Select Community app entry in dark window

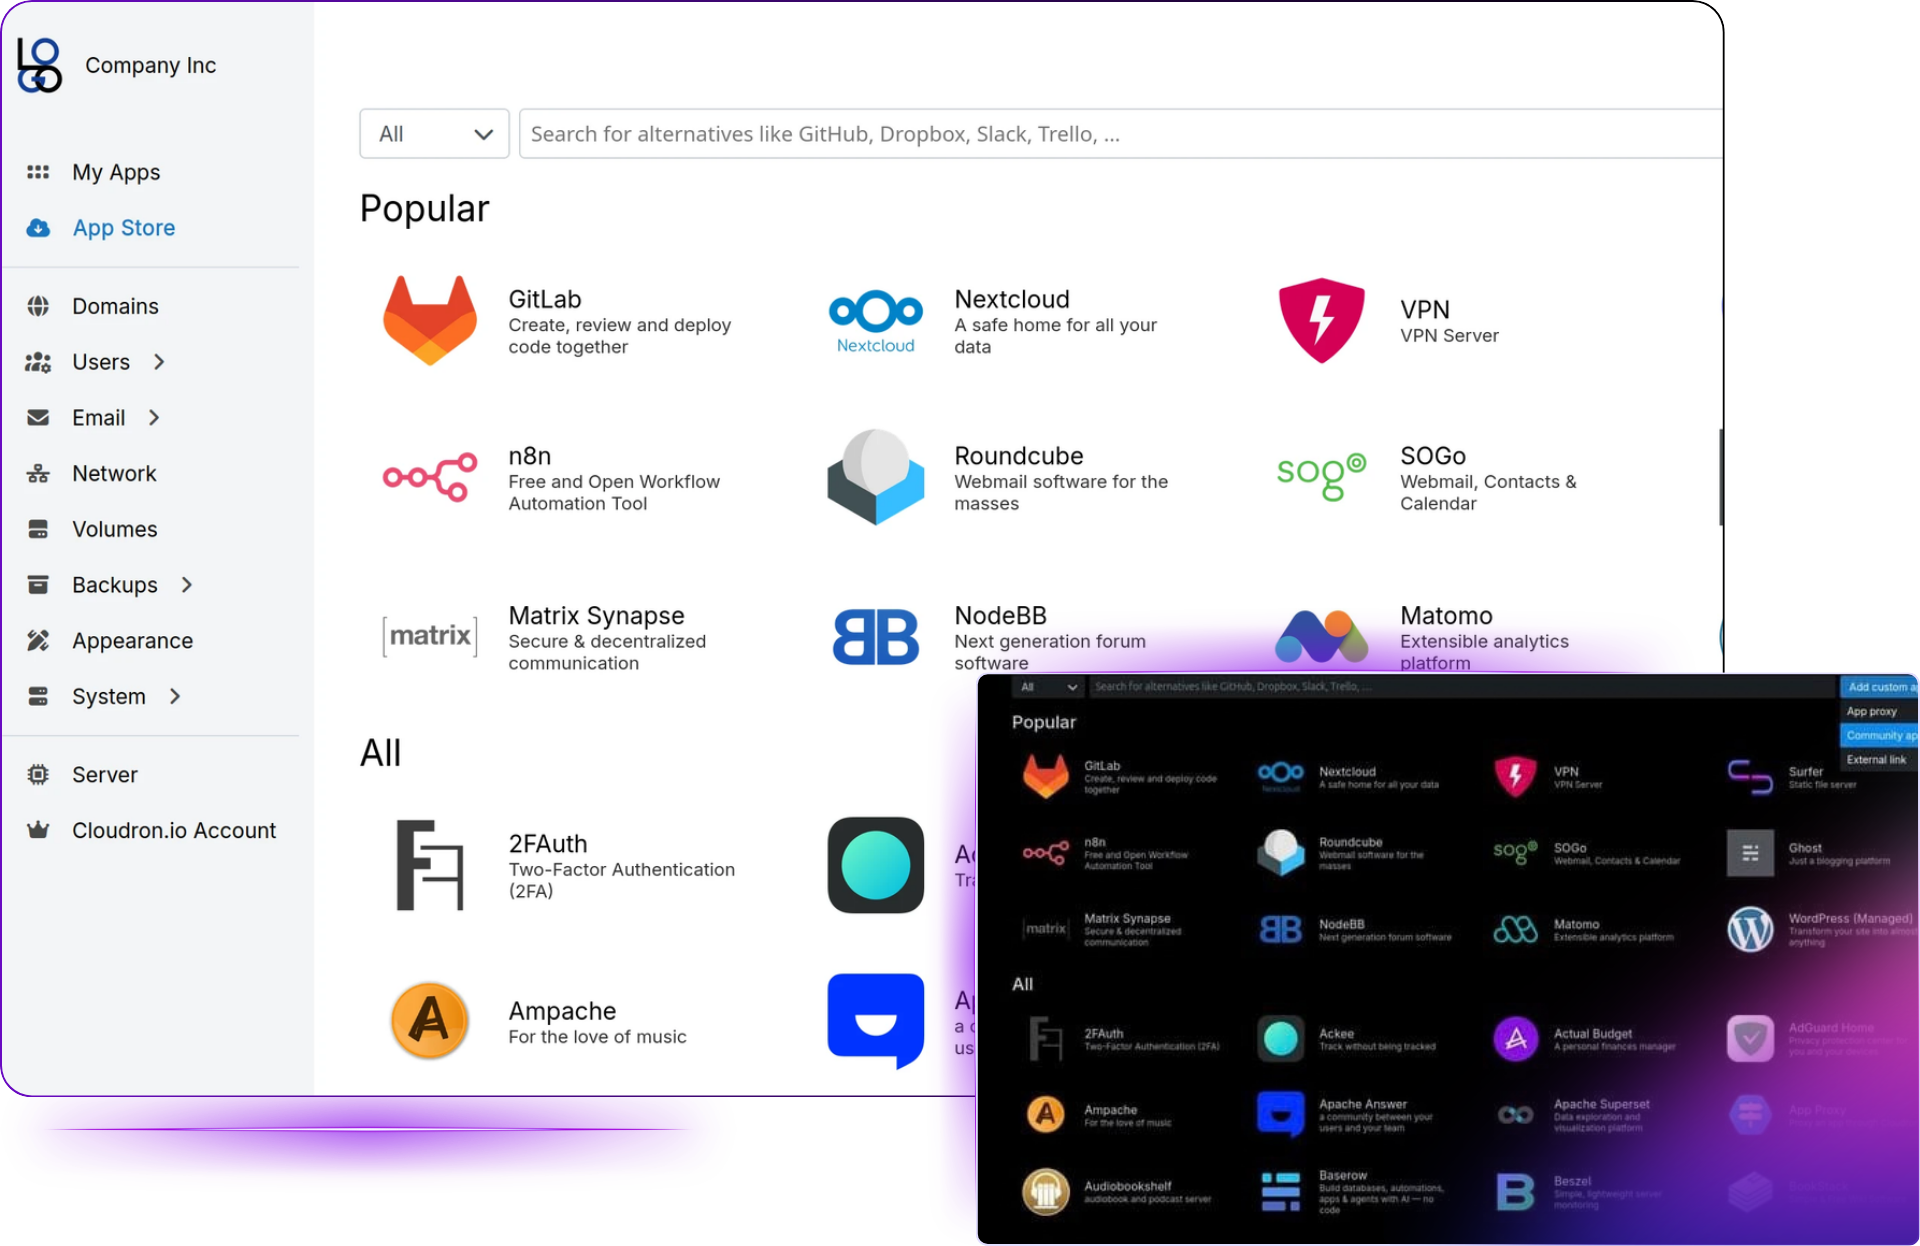tap(1879, 735)
